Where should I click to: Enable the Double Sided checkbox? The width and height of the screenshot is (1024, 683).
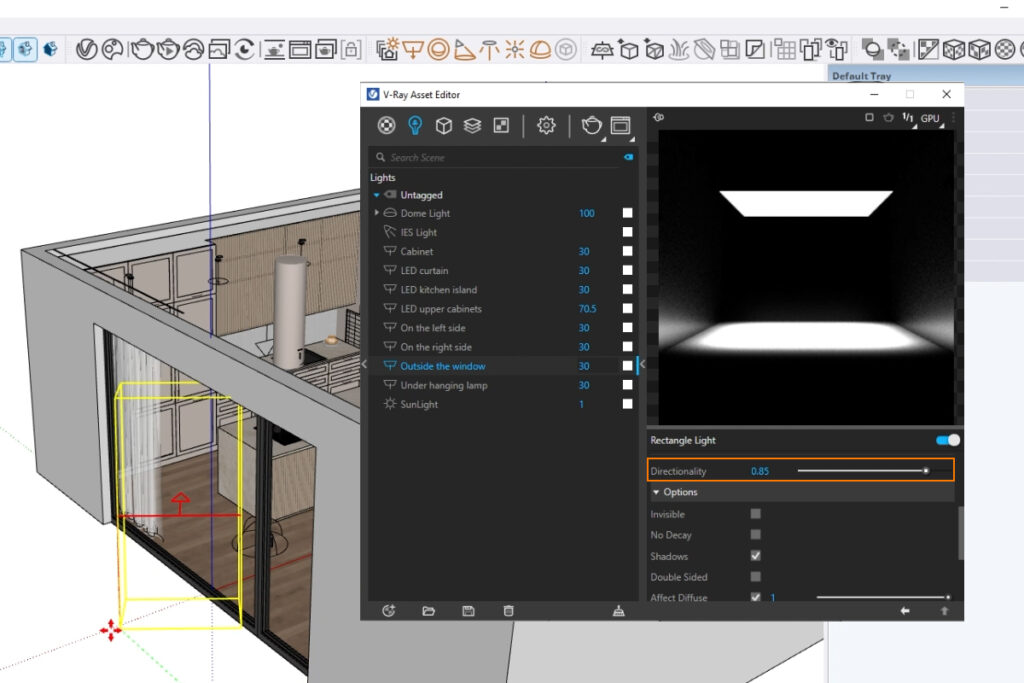pos(756,577)
